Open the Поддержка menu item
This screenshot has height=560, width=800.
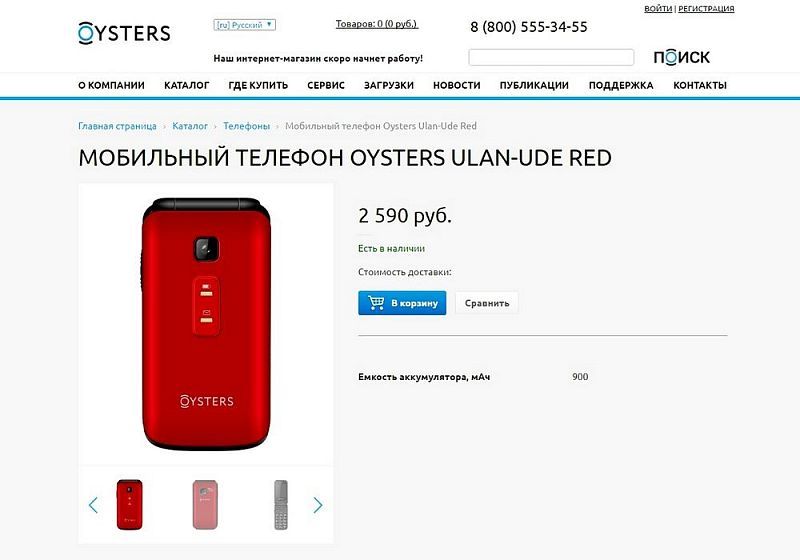click(x=621, y=85)
